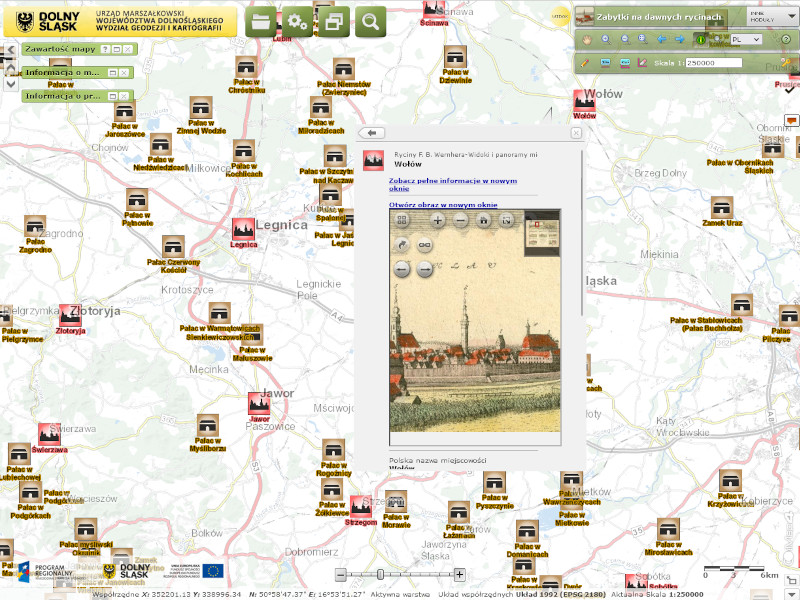Collapse side panels with left chevron
800x600 pixels.
(x=10, y=49)
